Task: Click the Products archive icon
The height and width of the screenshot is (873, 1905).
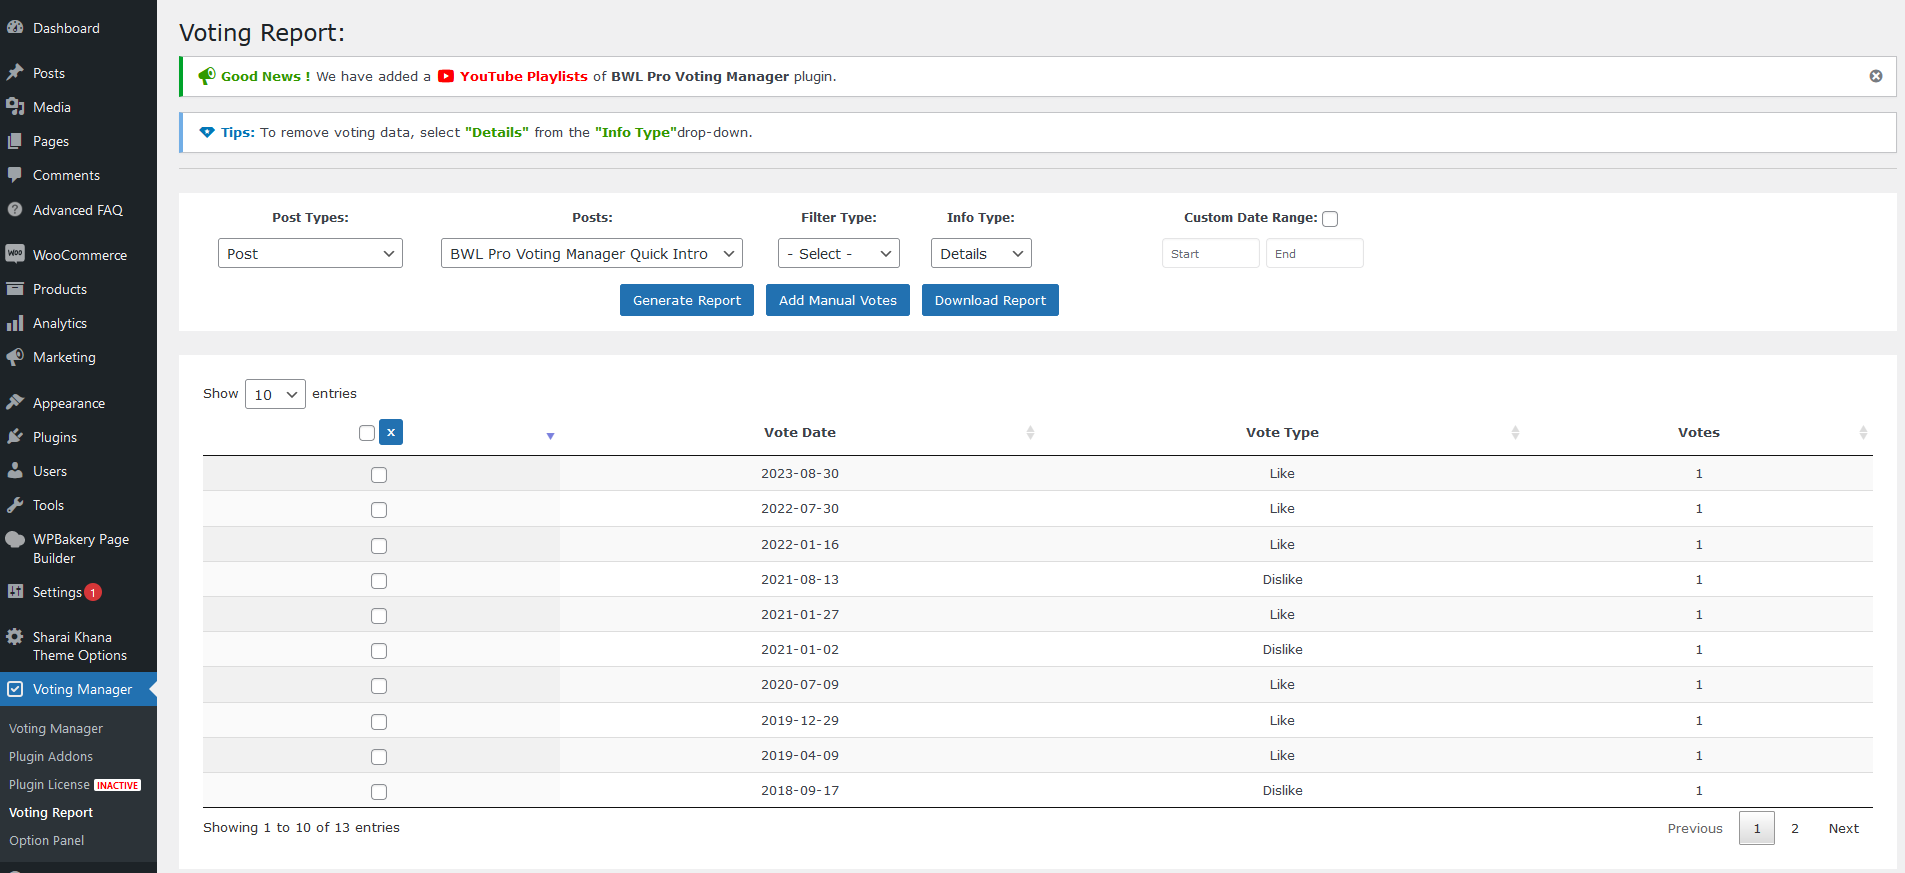Action: coord(15,289)
